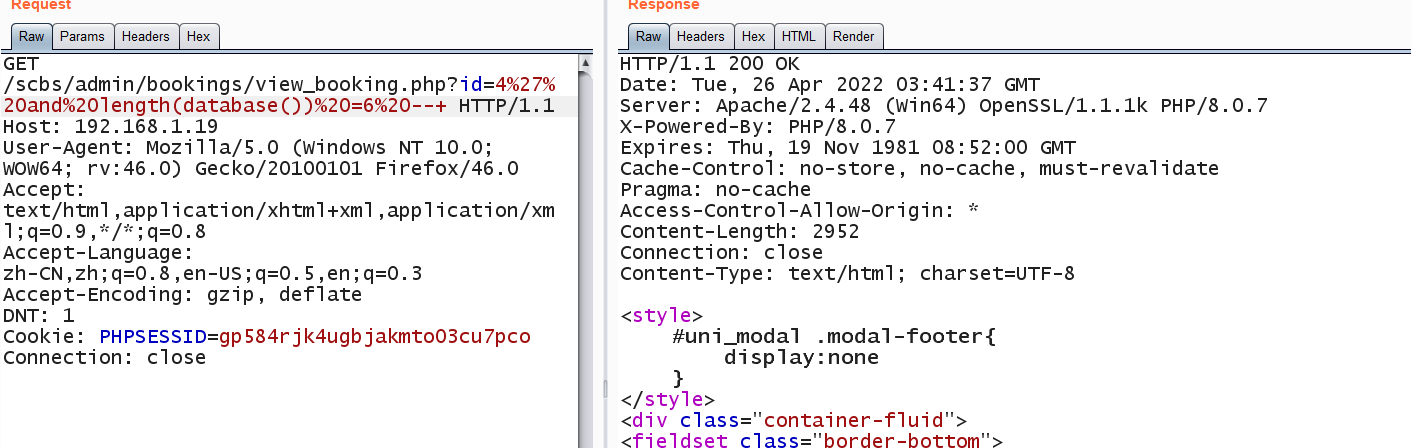Click the 'Content-Length: 2952' header

[740, 232]
